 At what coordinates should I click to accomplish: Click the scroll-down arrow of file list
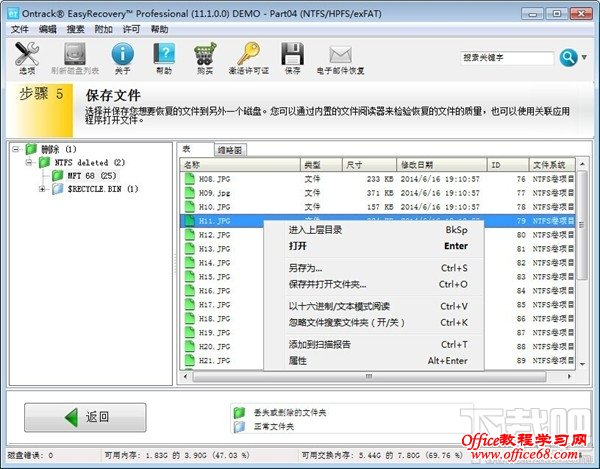point(582,364)
